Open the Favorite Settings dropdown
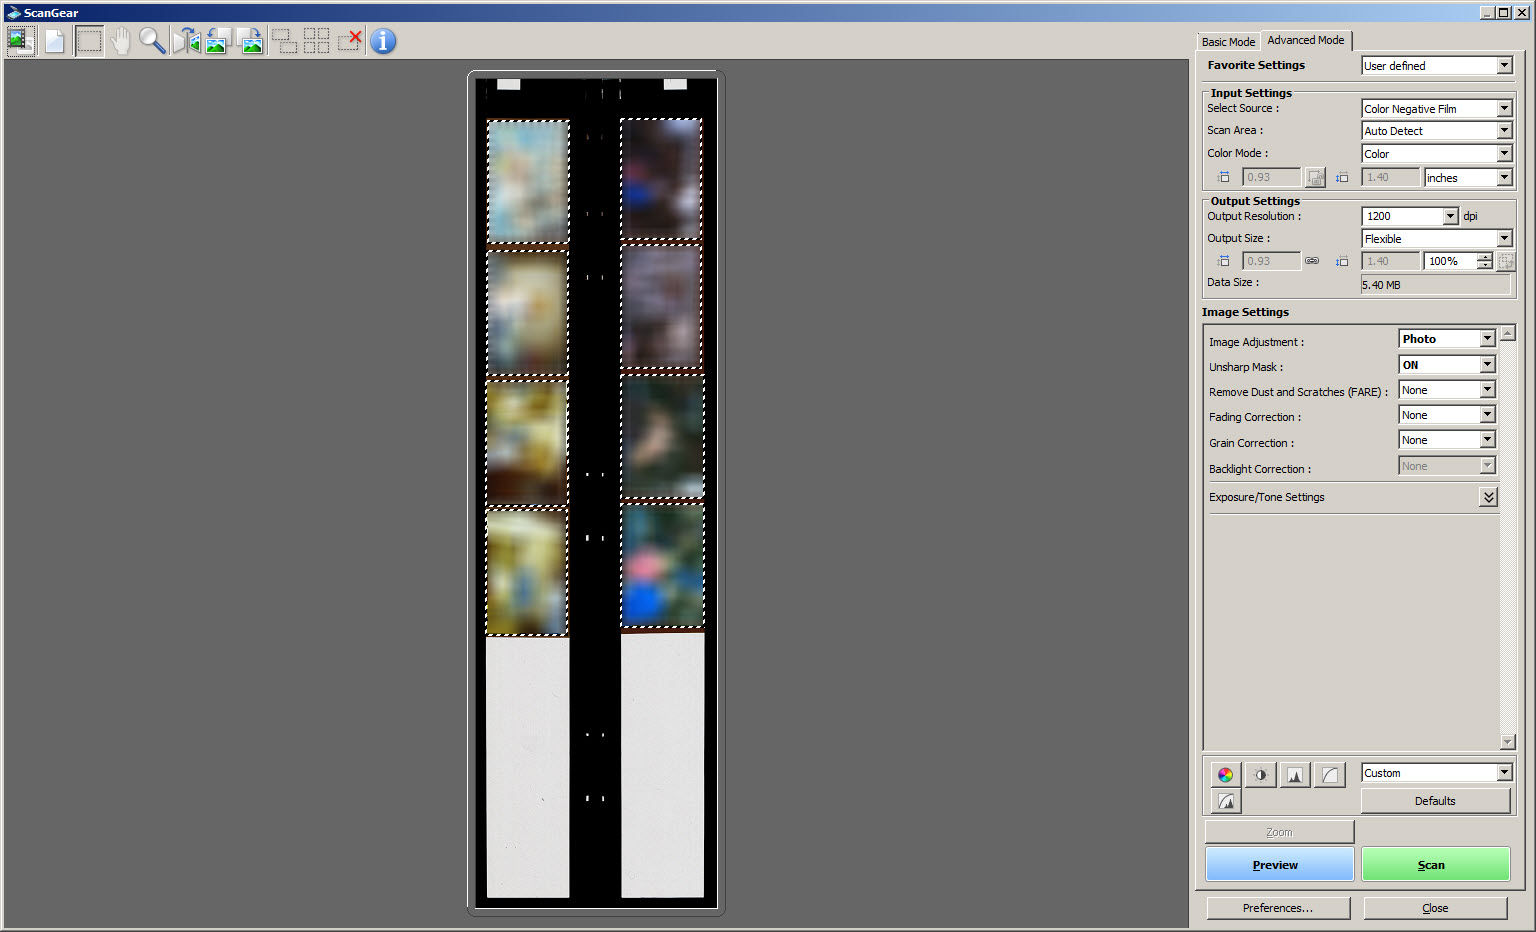The width and height of the screenshot is (1536, 932). click(1437, 66)
